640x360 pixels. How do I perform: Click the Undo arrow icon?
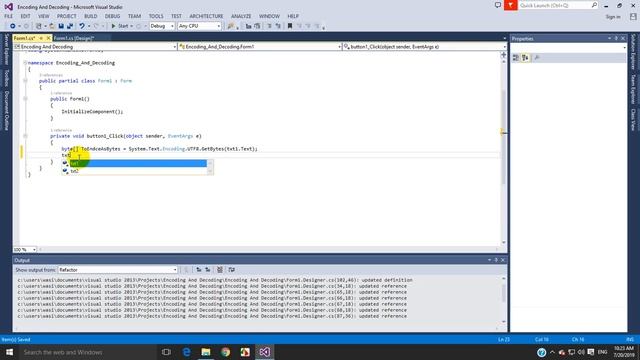82,26
